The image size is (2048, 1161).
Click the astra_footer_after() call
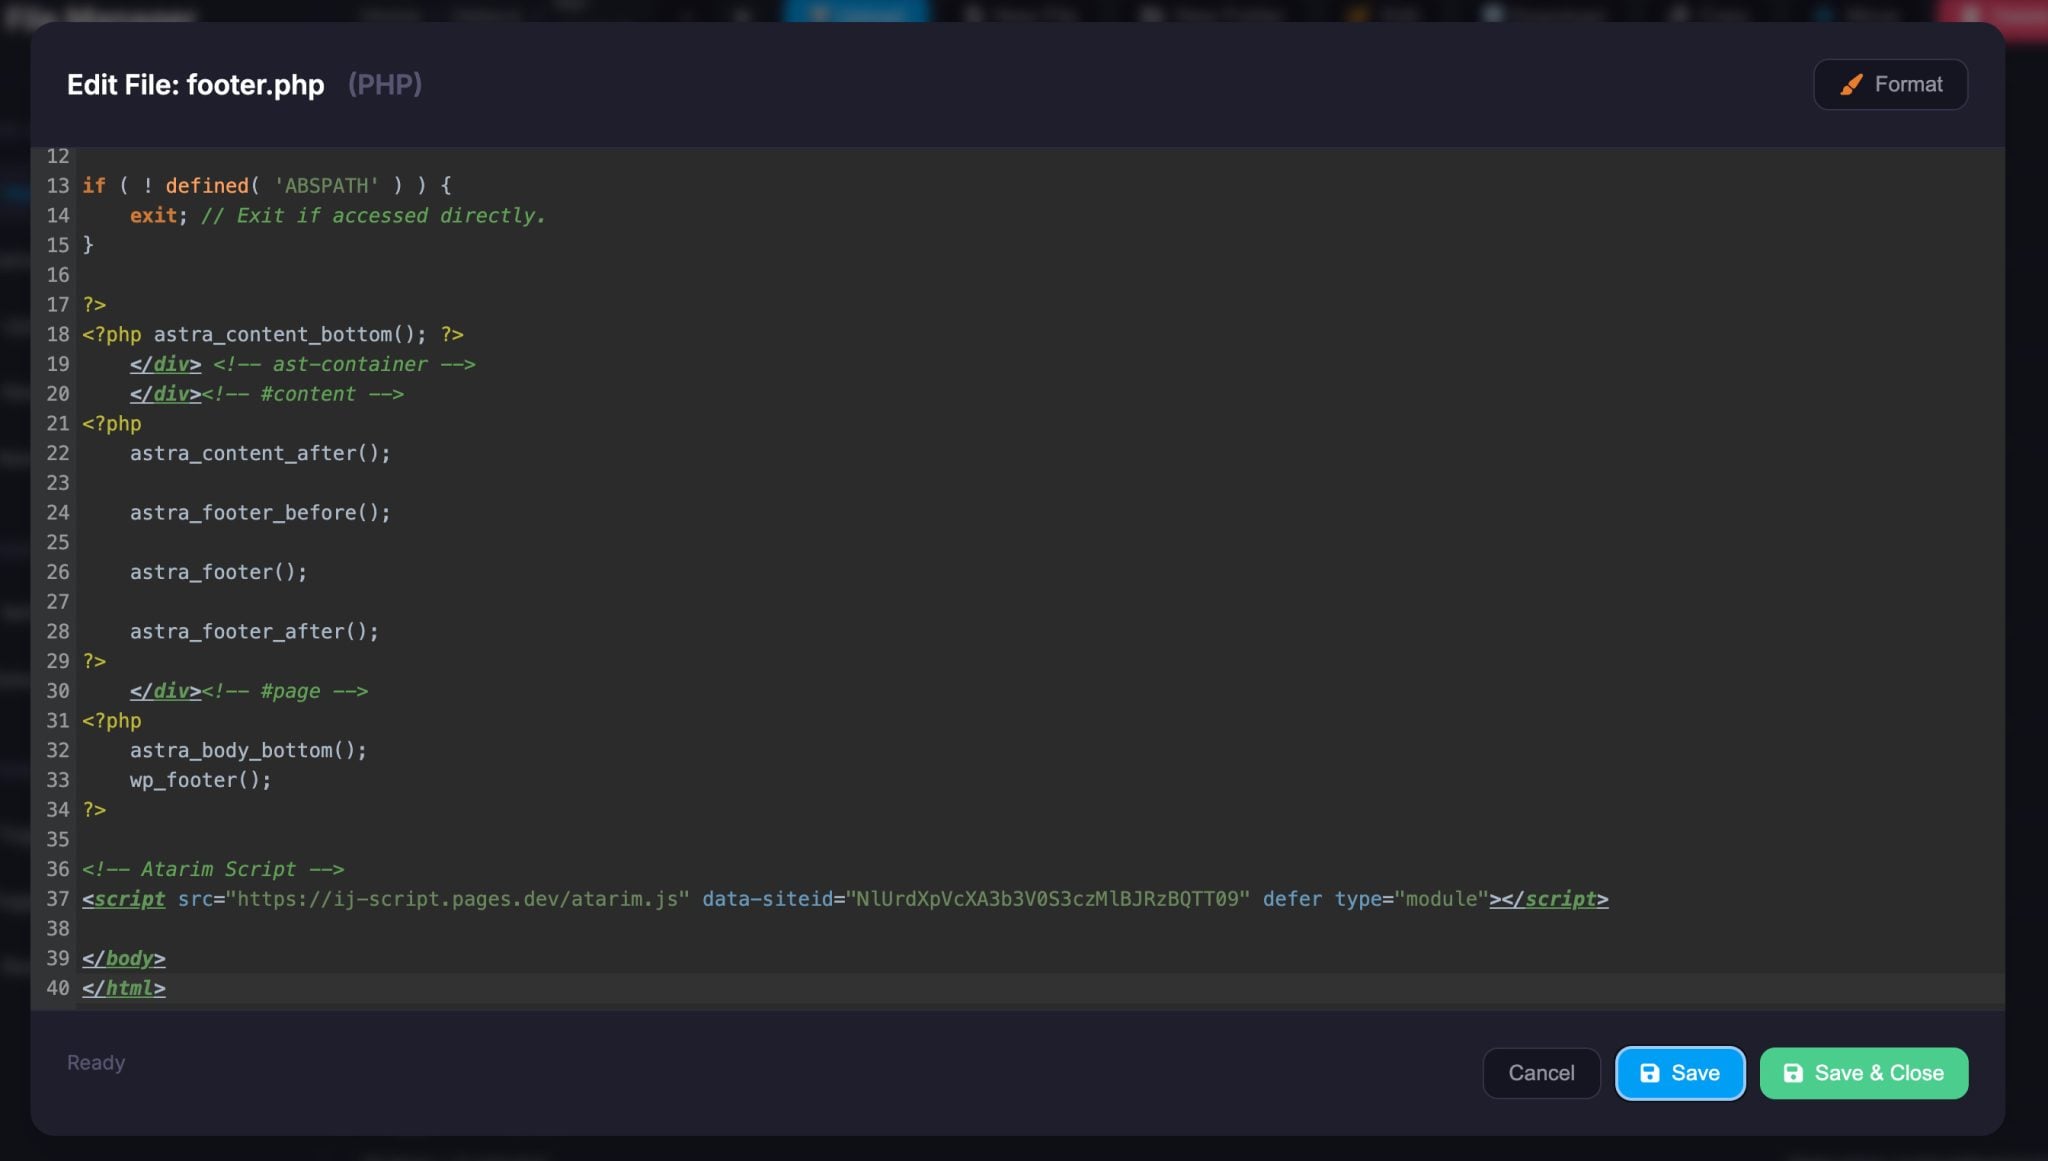253,632
